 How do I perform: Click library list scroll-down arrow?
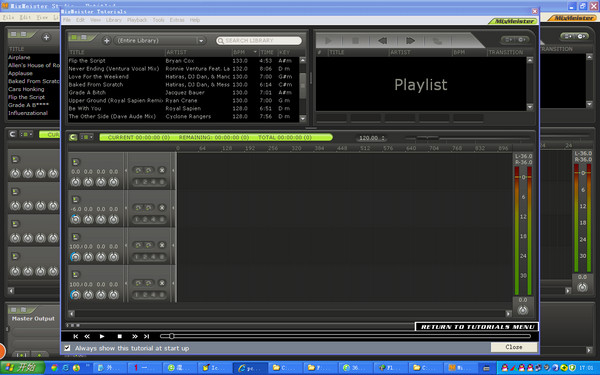(x=303, y=118)
